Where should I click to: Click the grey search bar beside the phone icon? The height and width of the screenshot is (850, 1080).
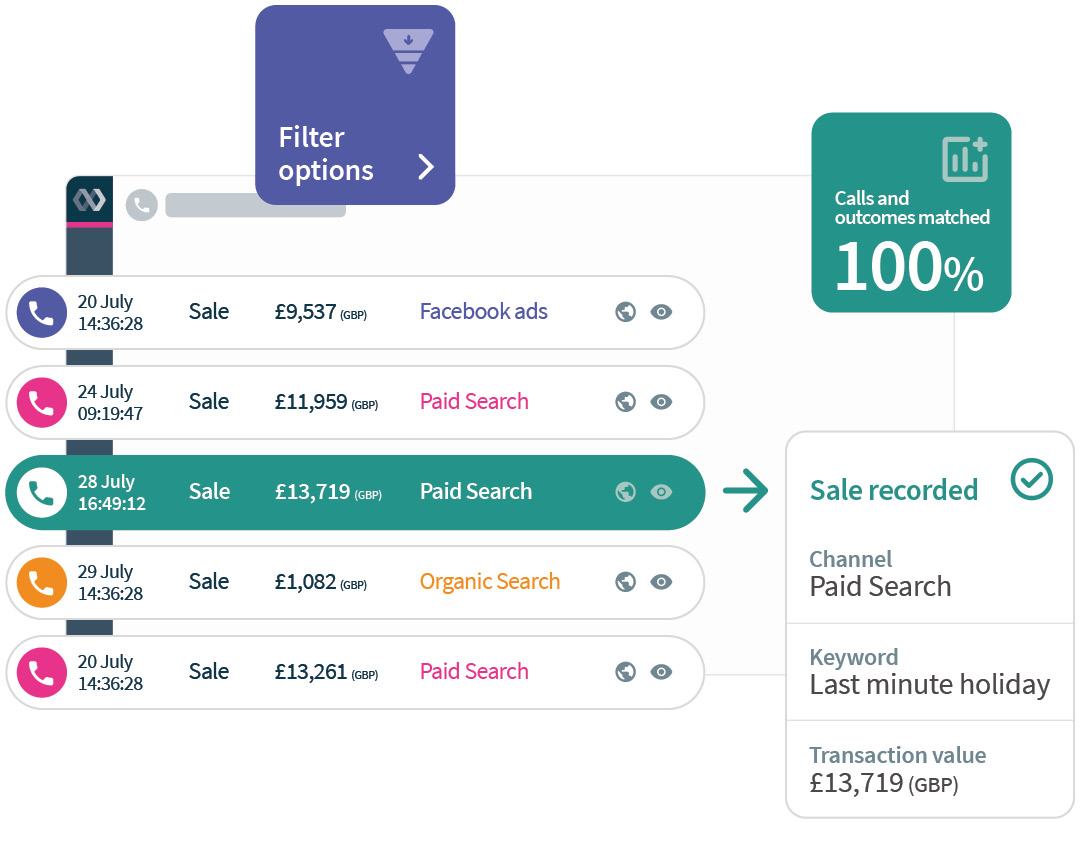point(255,206)
